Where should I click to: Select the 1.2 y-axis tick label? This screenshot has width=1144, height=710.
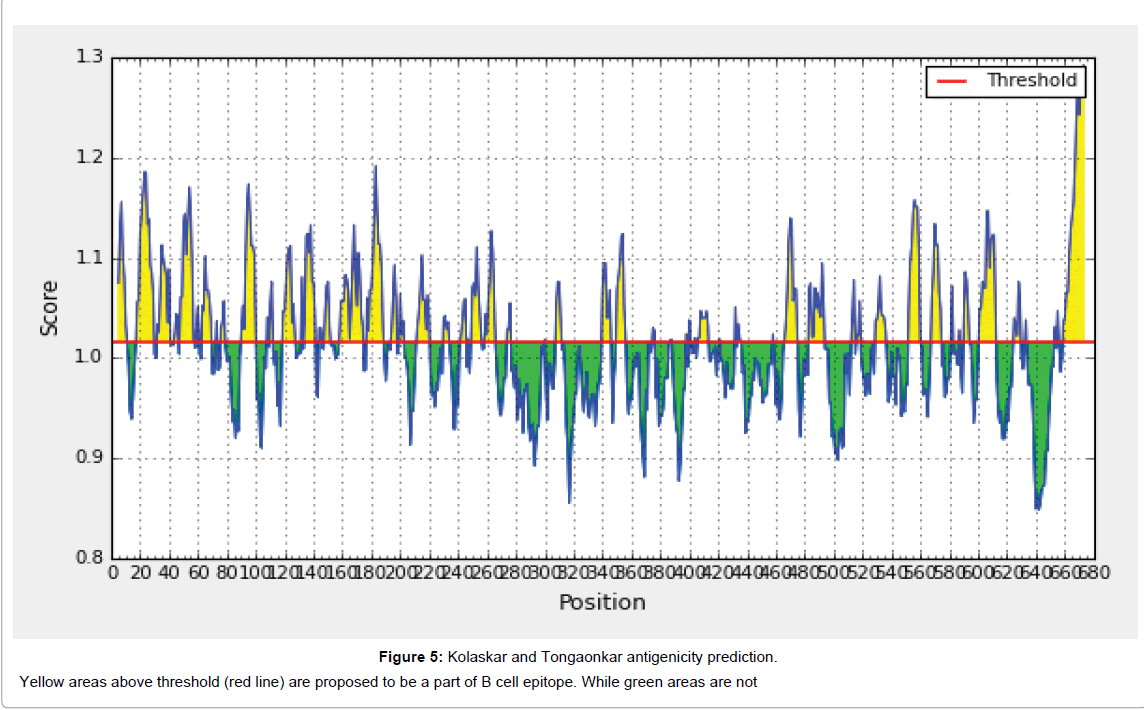click(x=89, y=158)
